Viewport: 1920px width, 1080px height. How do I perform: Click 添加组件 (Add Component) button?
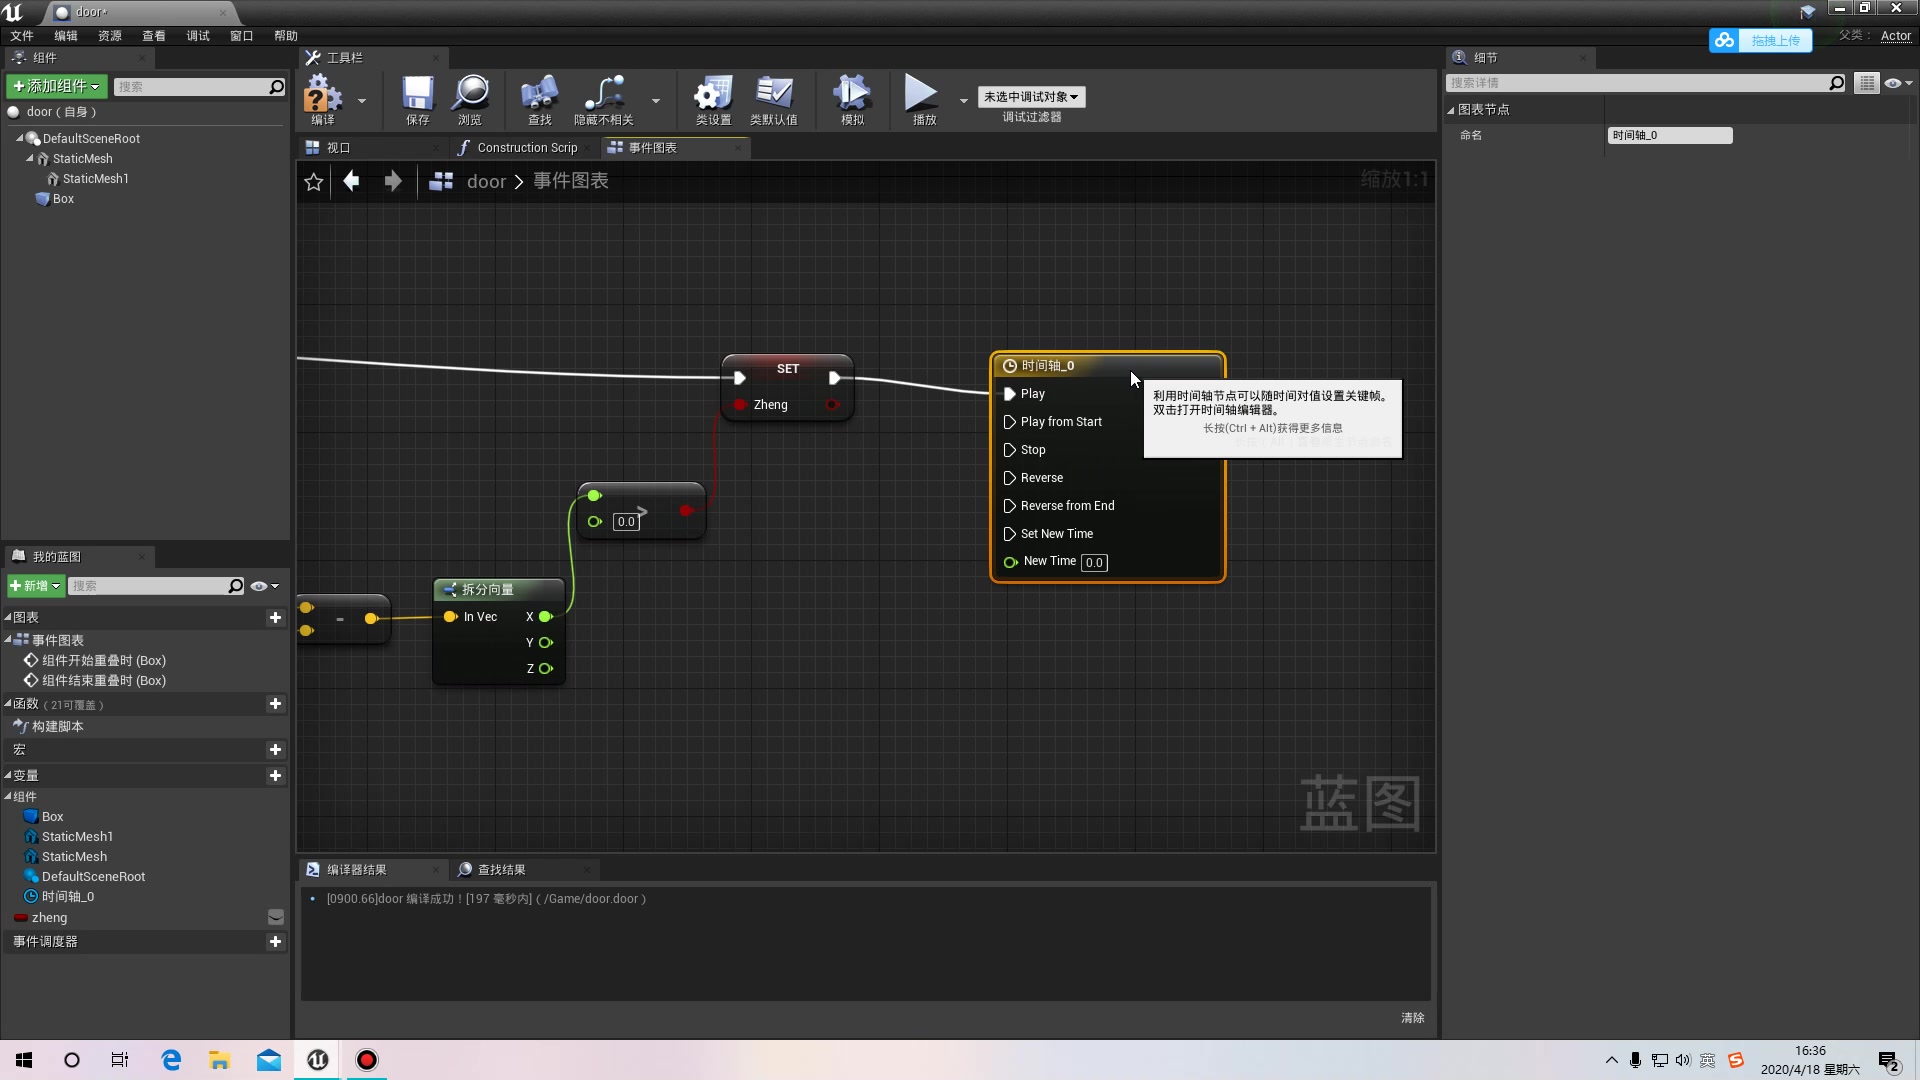(55, 86)
